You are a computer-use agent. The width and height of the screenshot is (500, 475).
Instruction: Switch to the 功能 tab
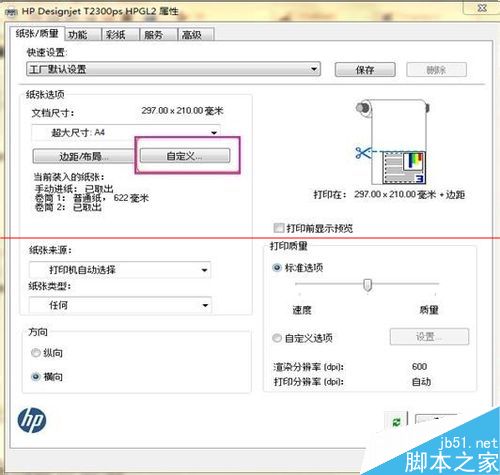[x=83, y=35]
